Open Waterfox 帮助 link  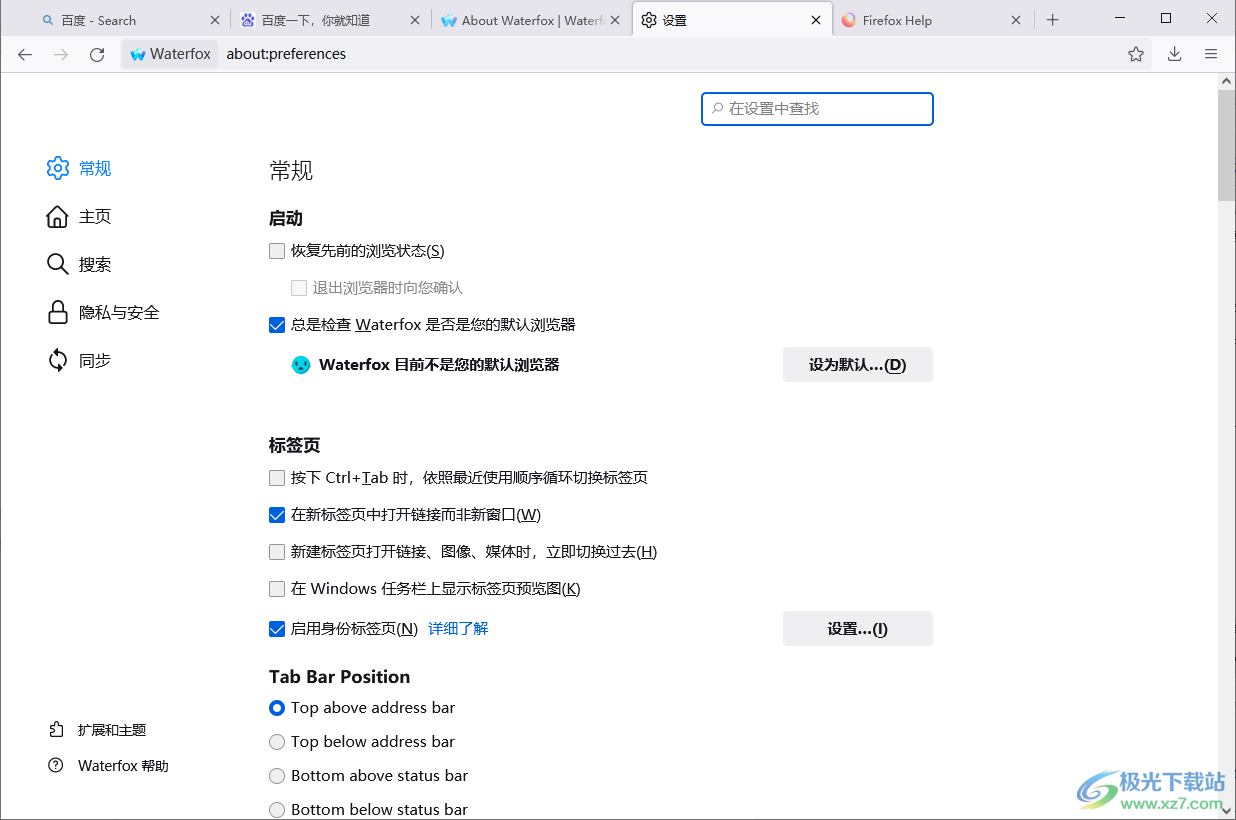(x=123, y=766)
